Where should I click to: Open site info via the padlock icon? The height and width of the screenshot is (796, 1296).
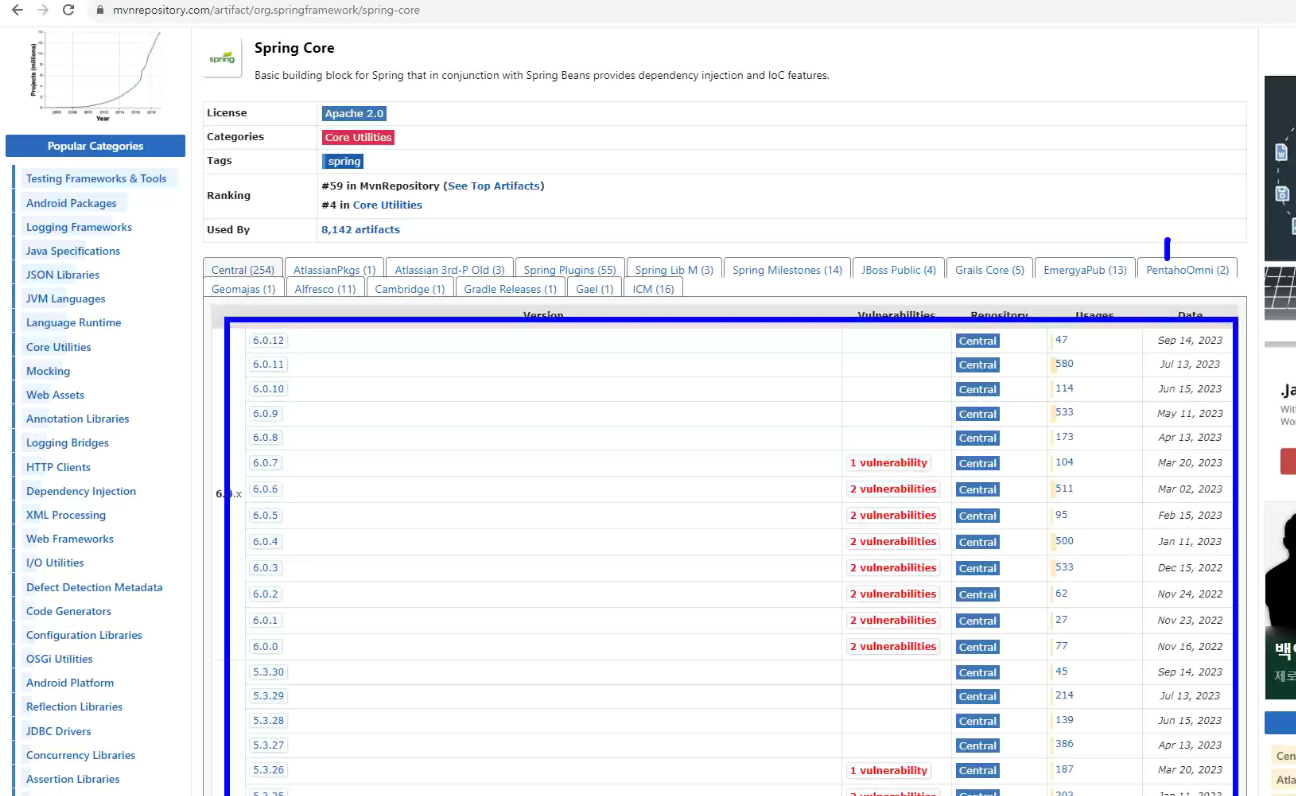(99, 10)
